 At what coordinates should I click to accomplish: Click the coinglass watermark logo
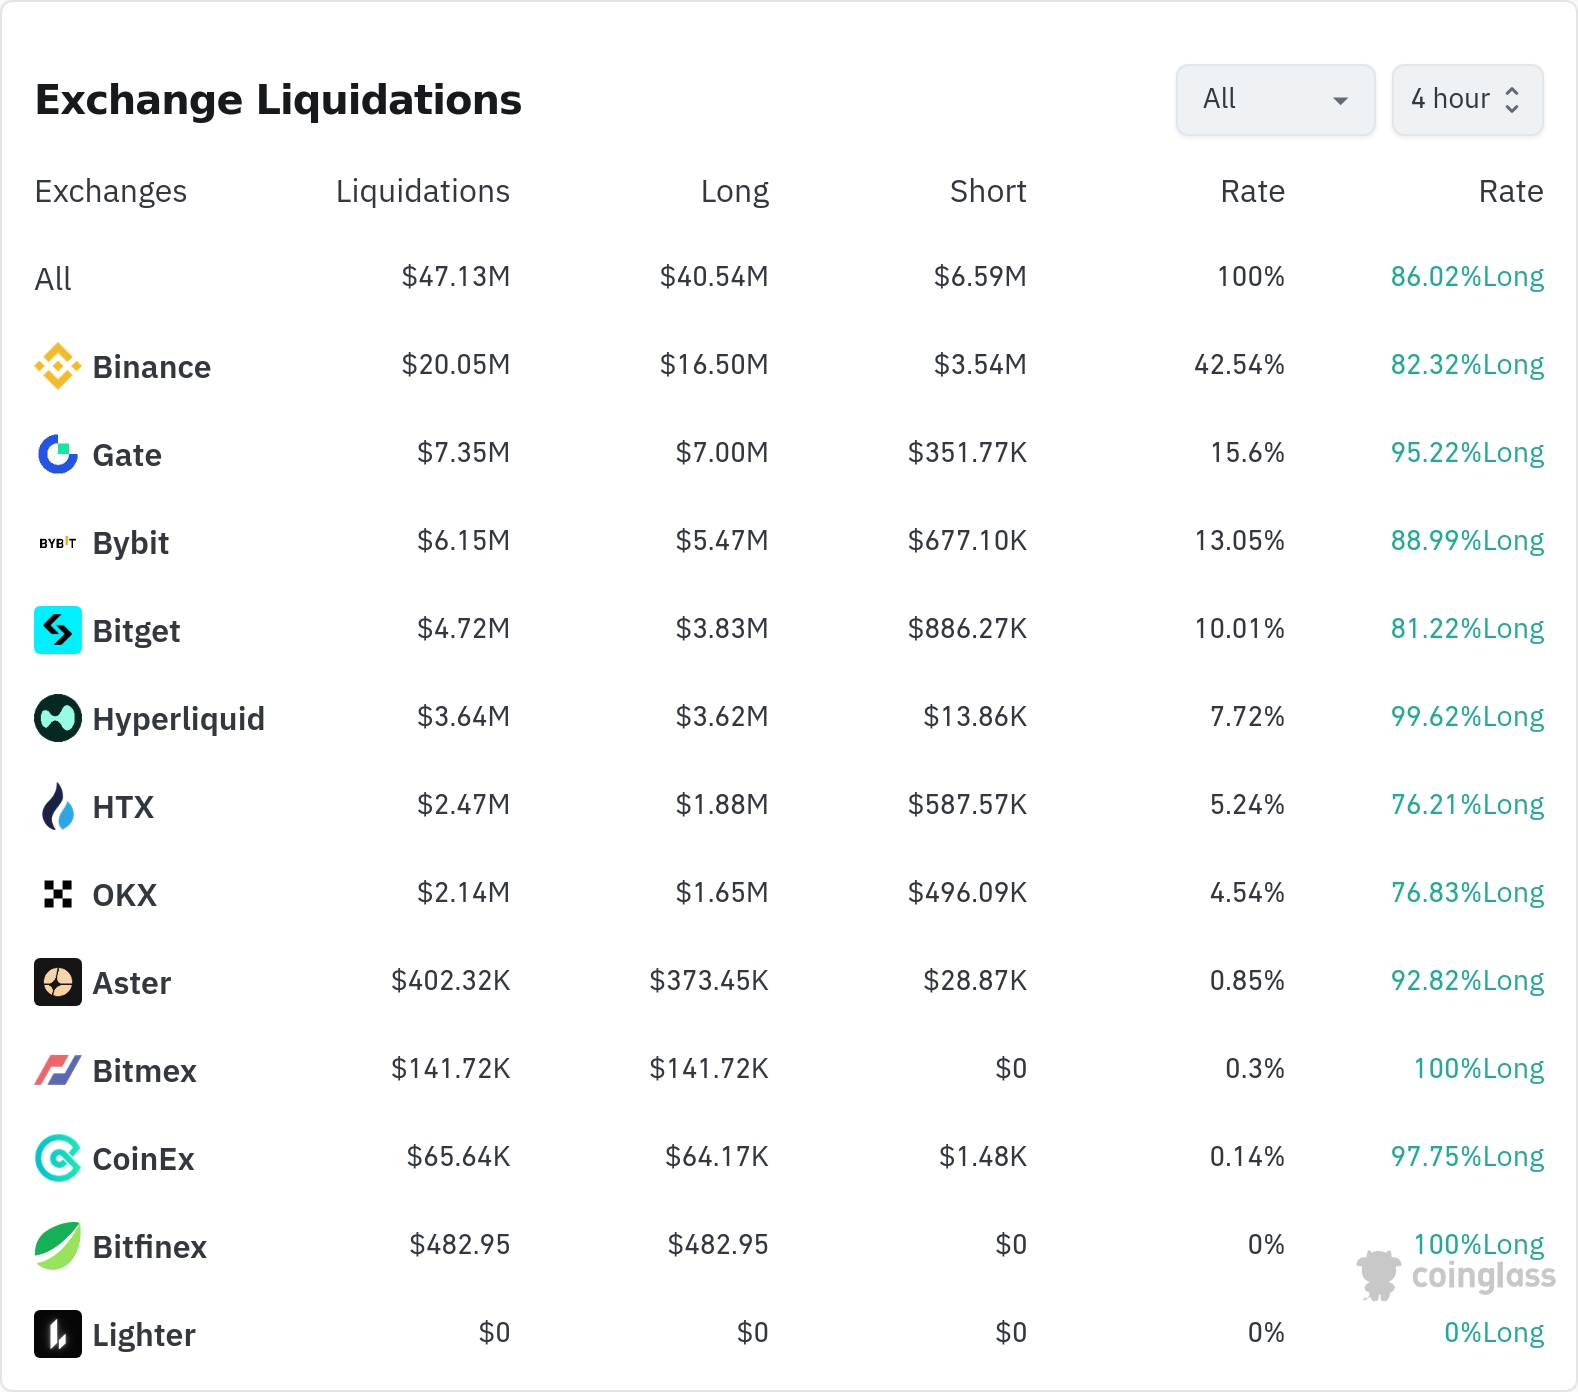click(x=1457, y=1276)
